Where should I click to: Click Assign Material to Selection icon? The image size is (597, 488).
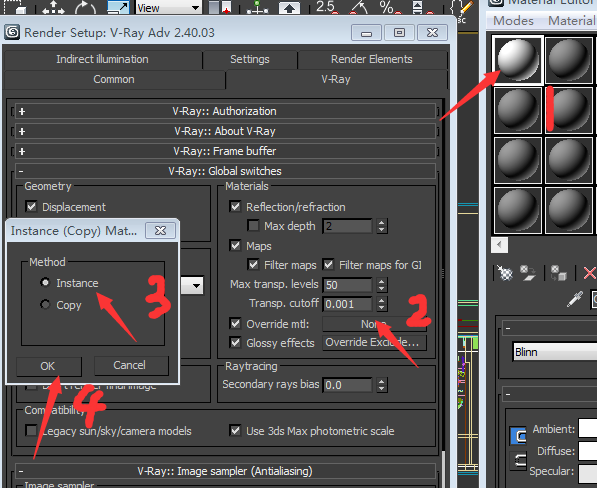pos(558,273)
